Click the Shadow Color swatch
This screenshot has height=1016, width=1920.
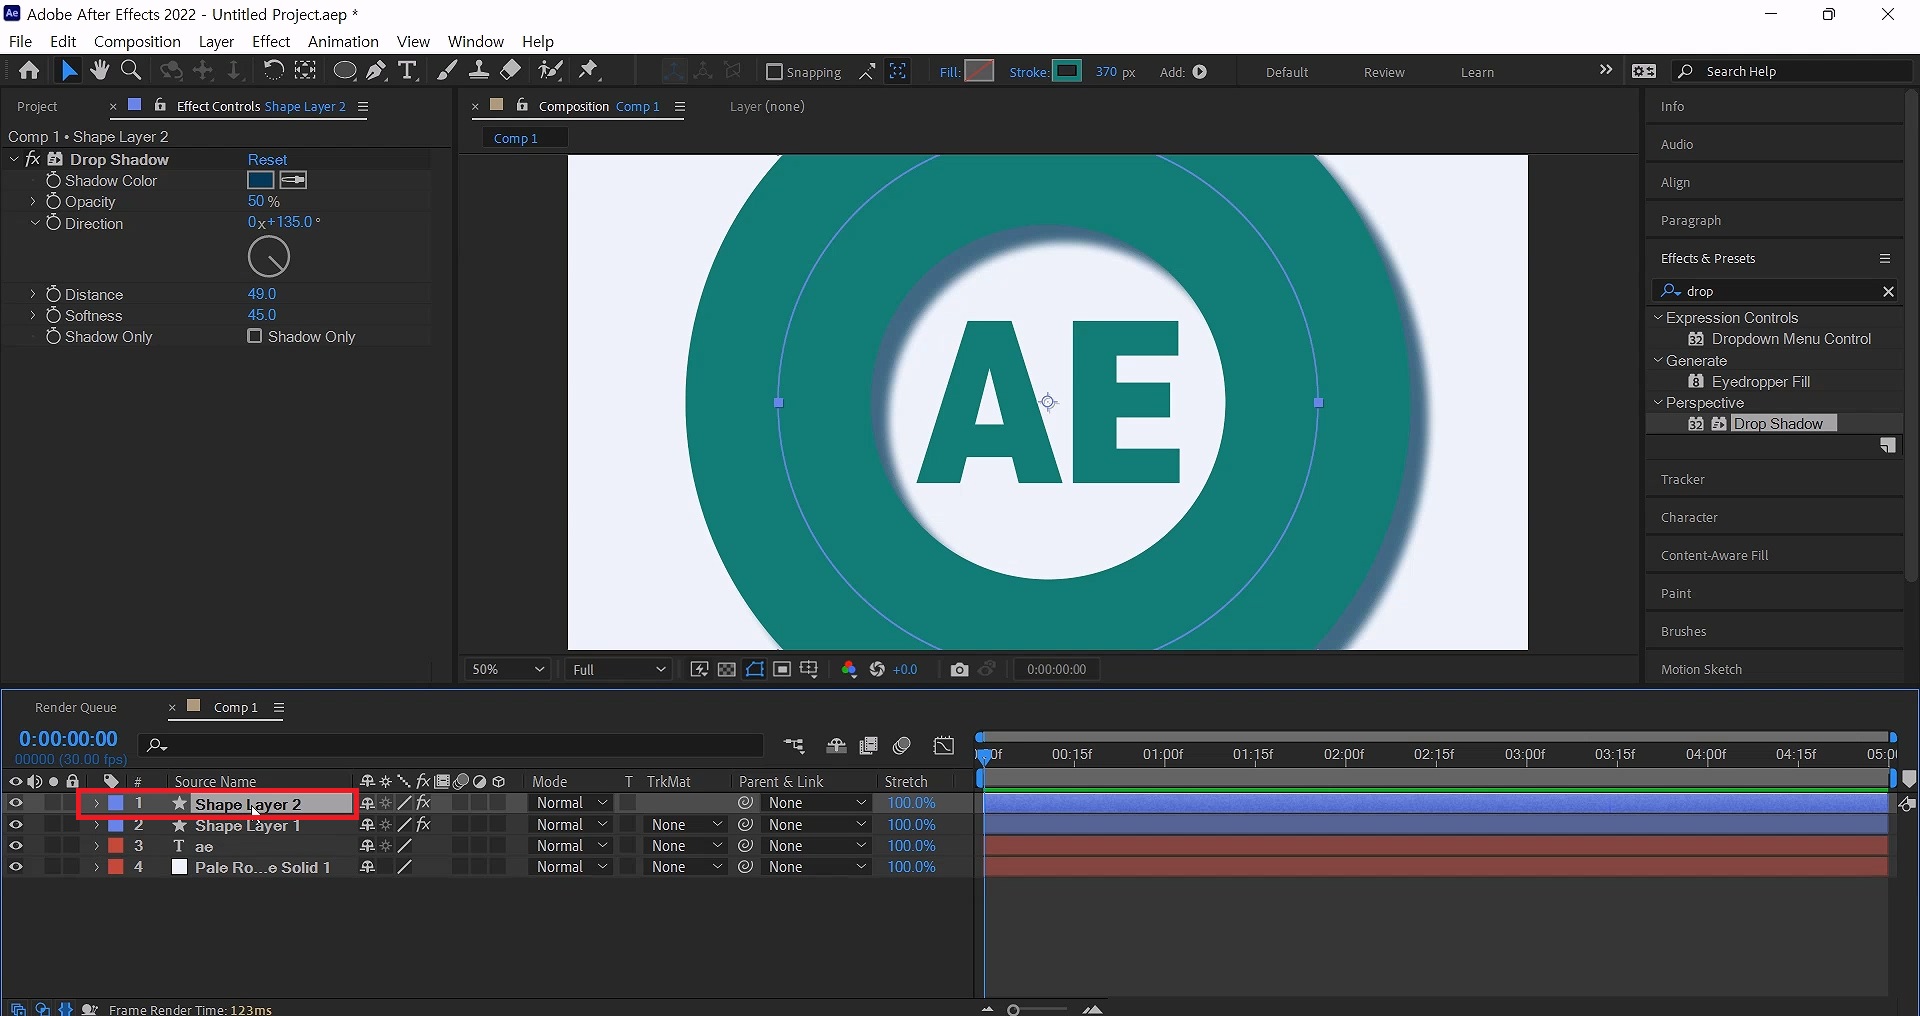coord(261,180)
